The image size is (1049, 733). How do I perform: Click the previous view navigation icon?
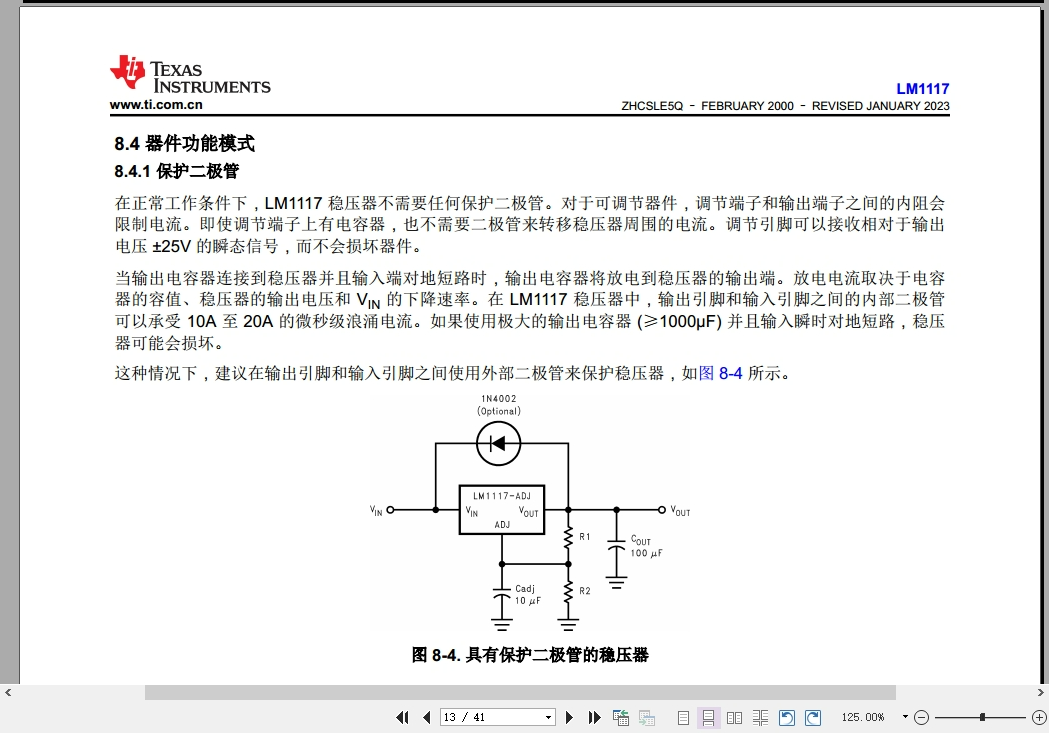coord(621,717)
